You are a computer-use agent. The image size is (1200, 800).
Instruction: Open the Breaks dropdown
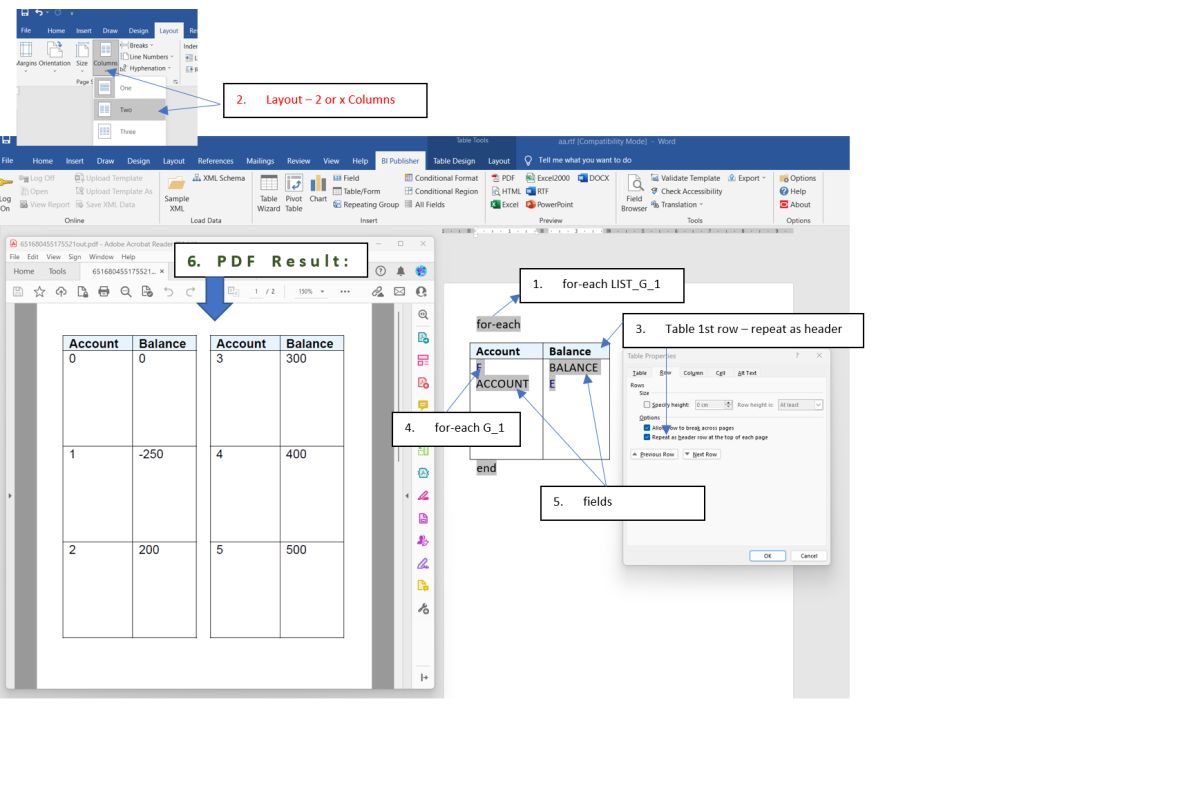tap(137, 45)
